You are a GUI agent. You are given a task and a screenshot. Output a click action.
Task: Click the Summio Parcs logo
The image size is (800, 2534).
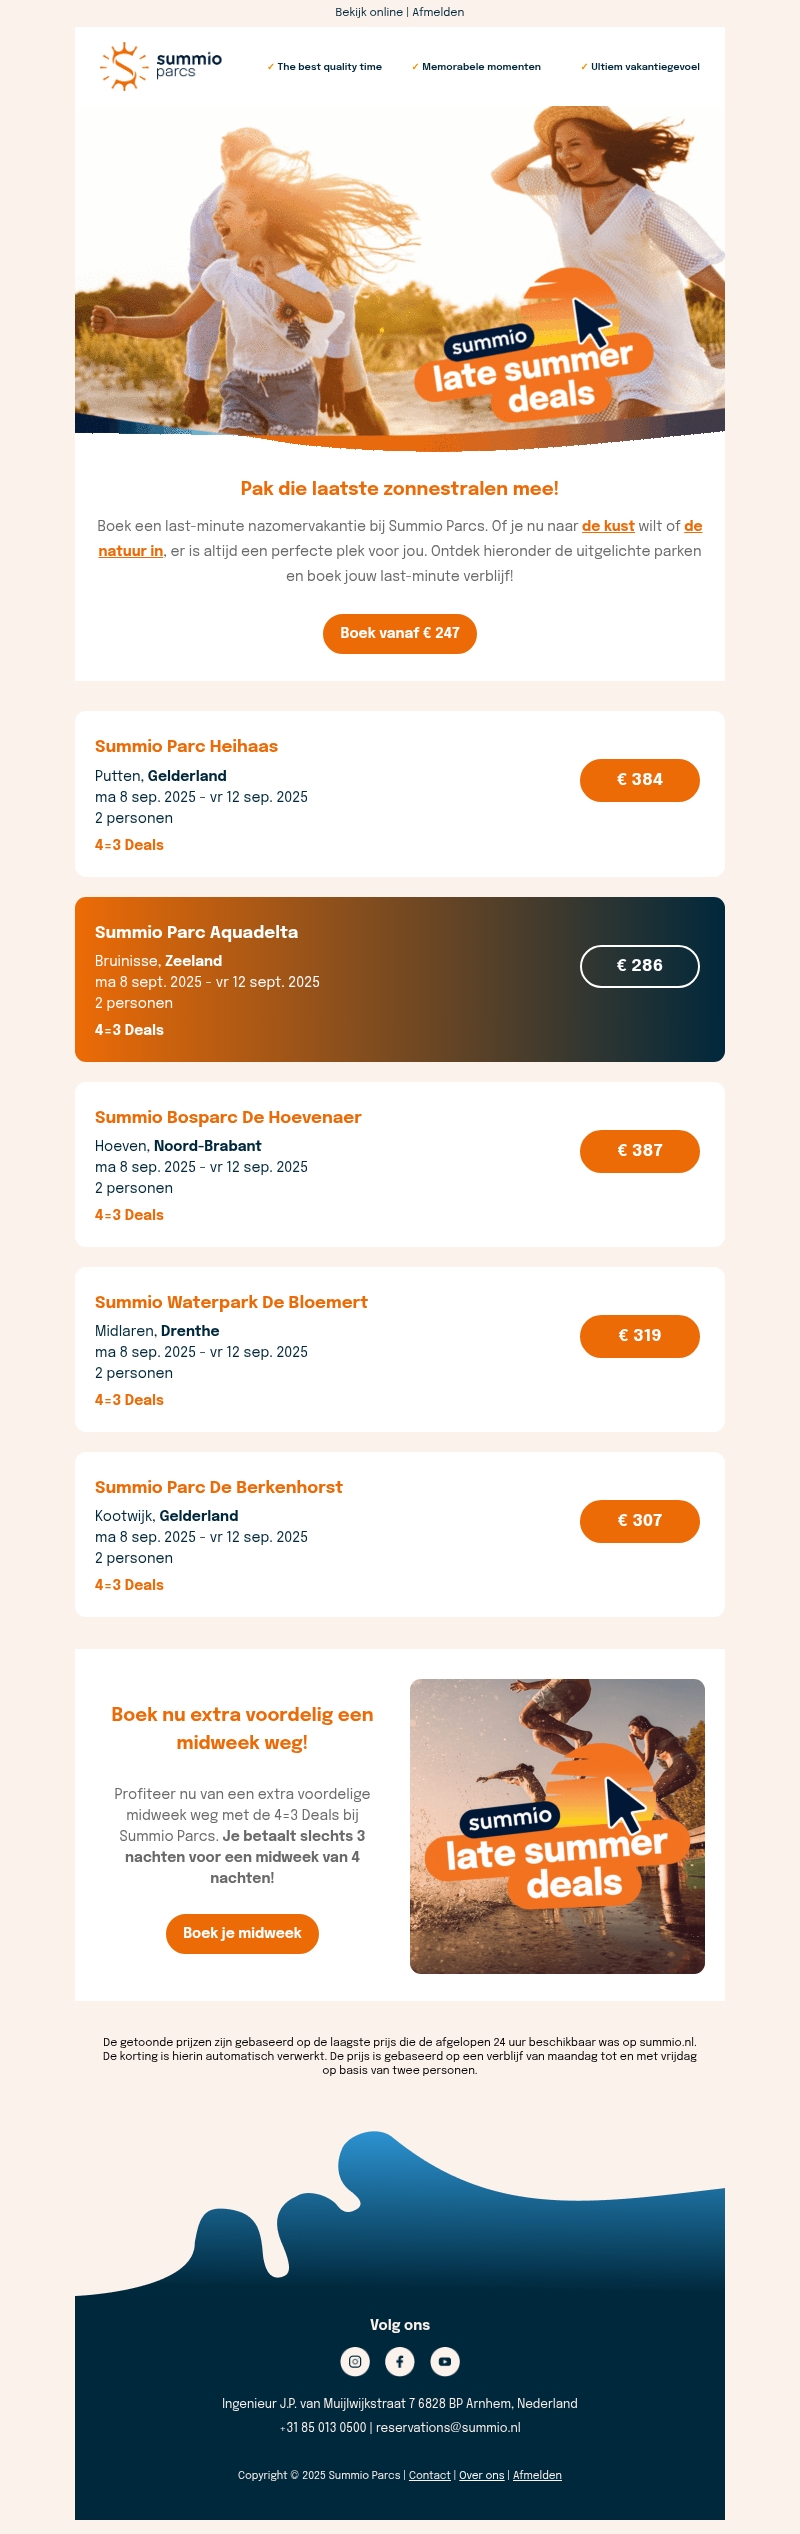coord(161,66)
